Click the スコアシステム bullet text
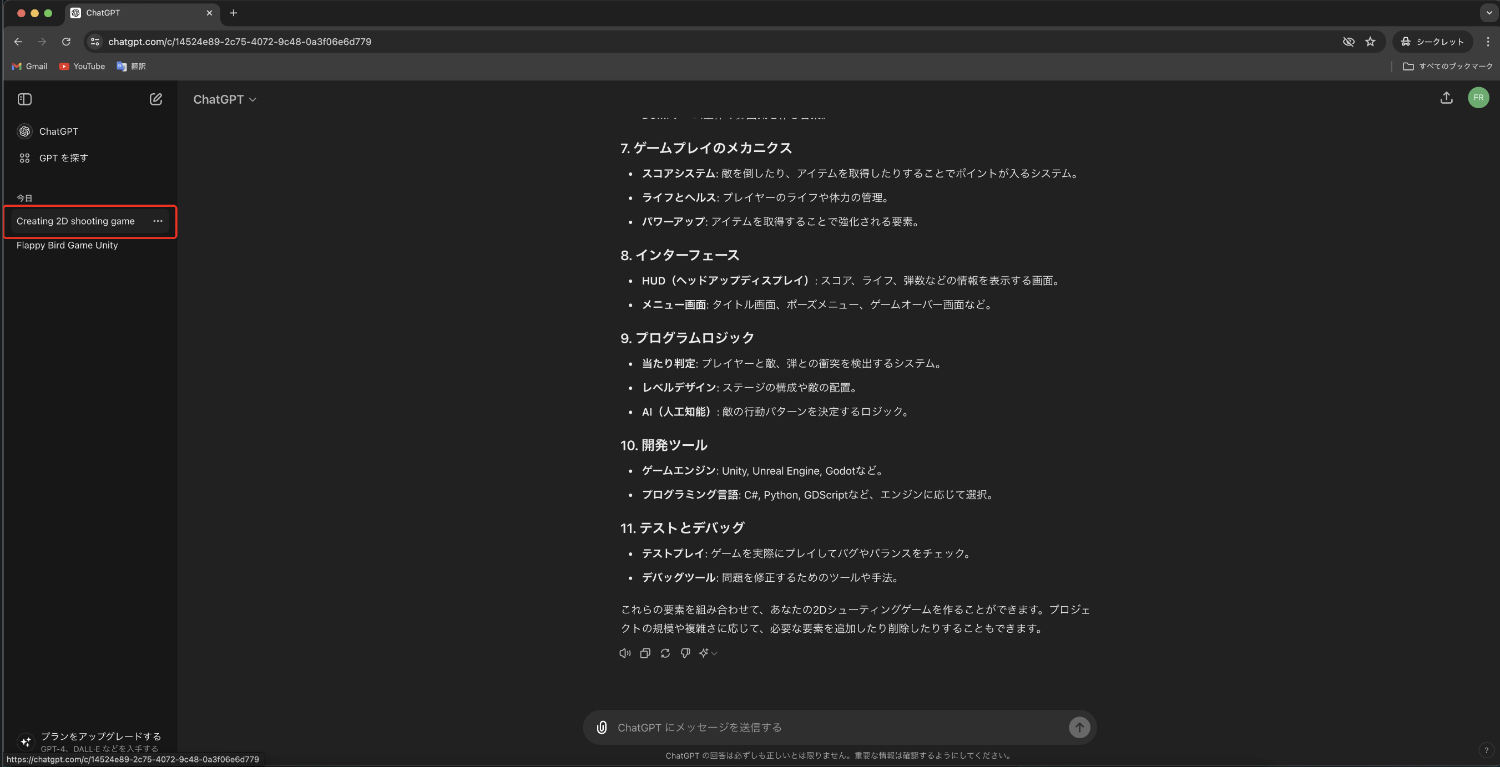Image resolution: width=1500 pixels, height=767 pixels. click(860, 173)
